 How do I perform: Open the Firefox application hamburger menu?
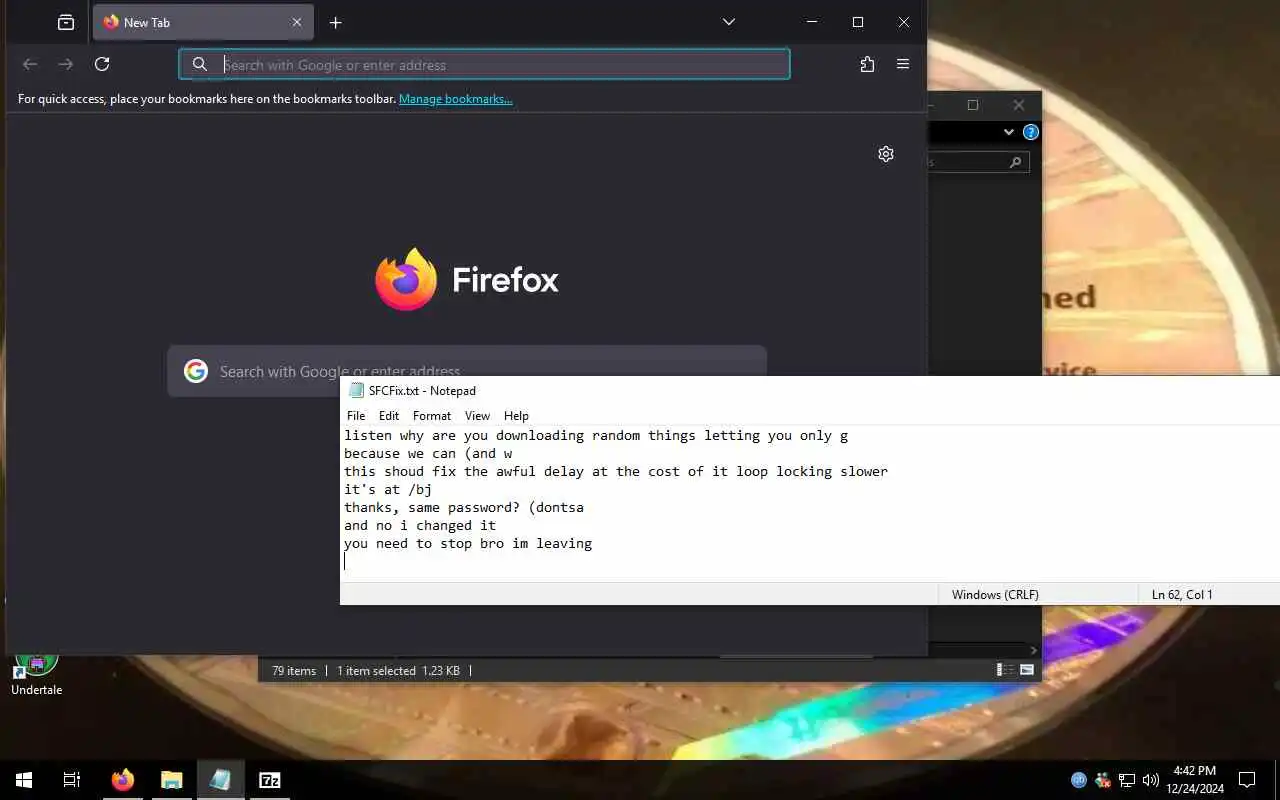[x=903, y=64]
